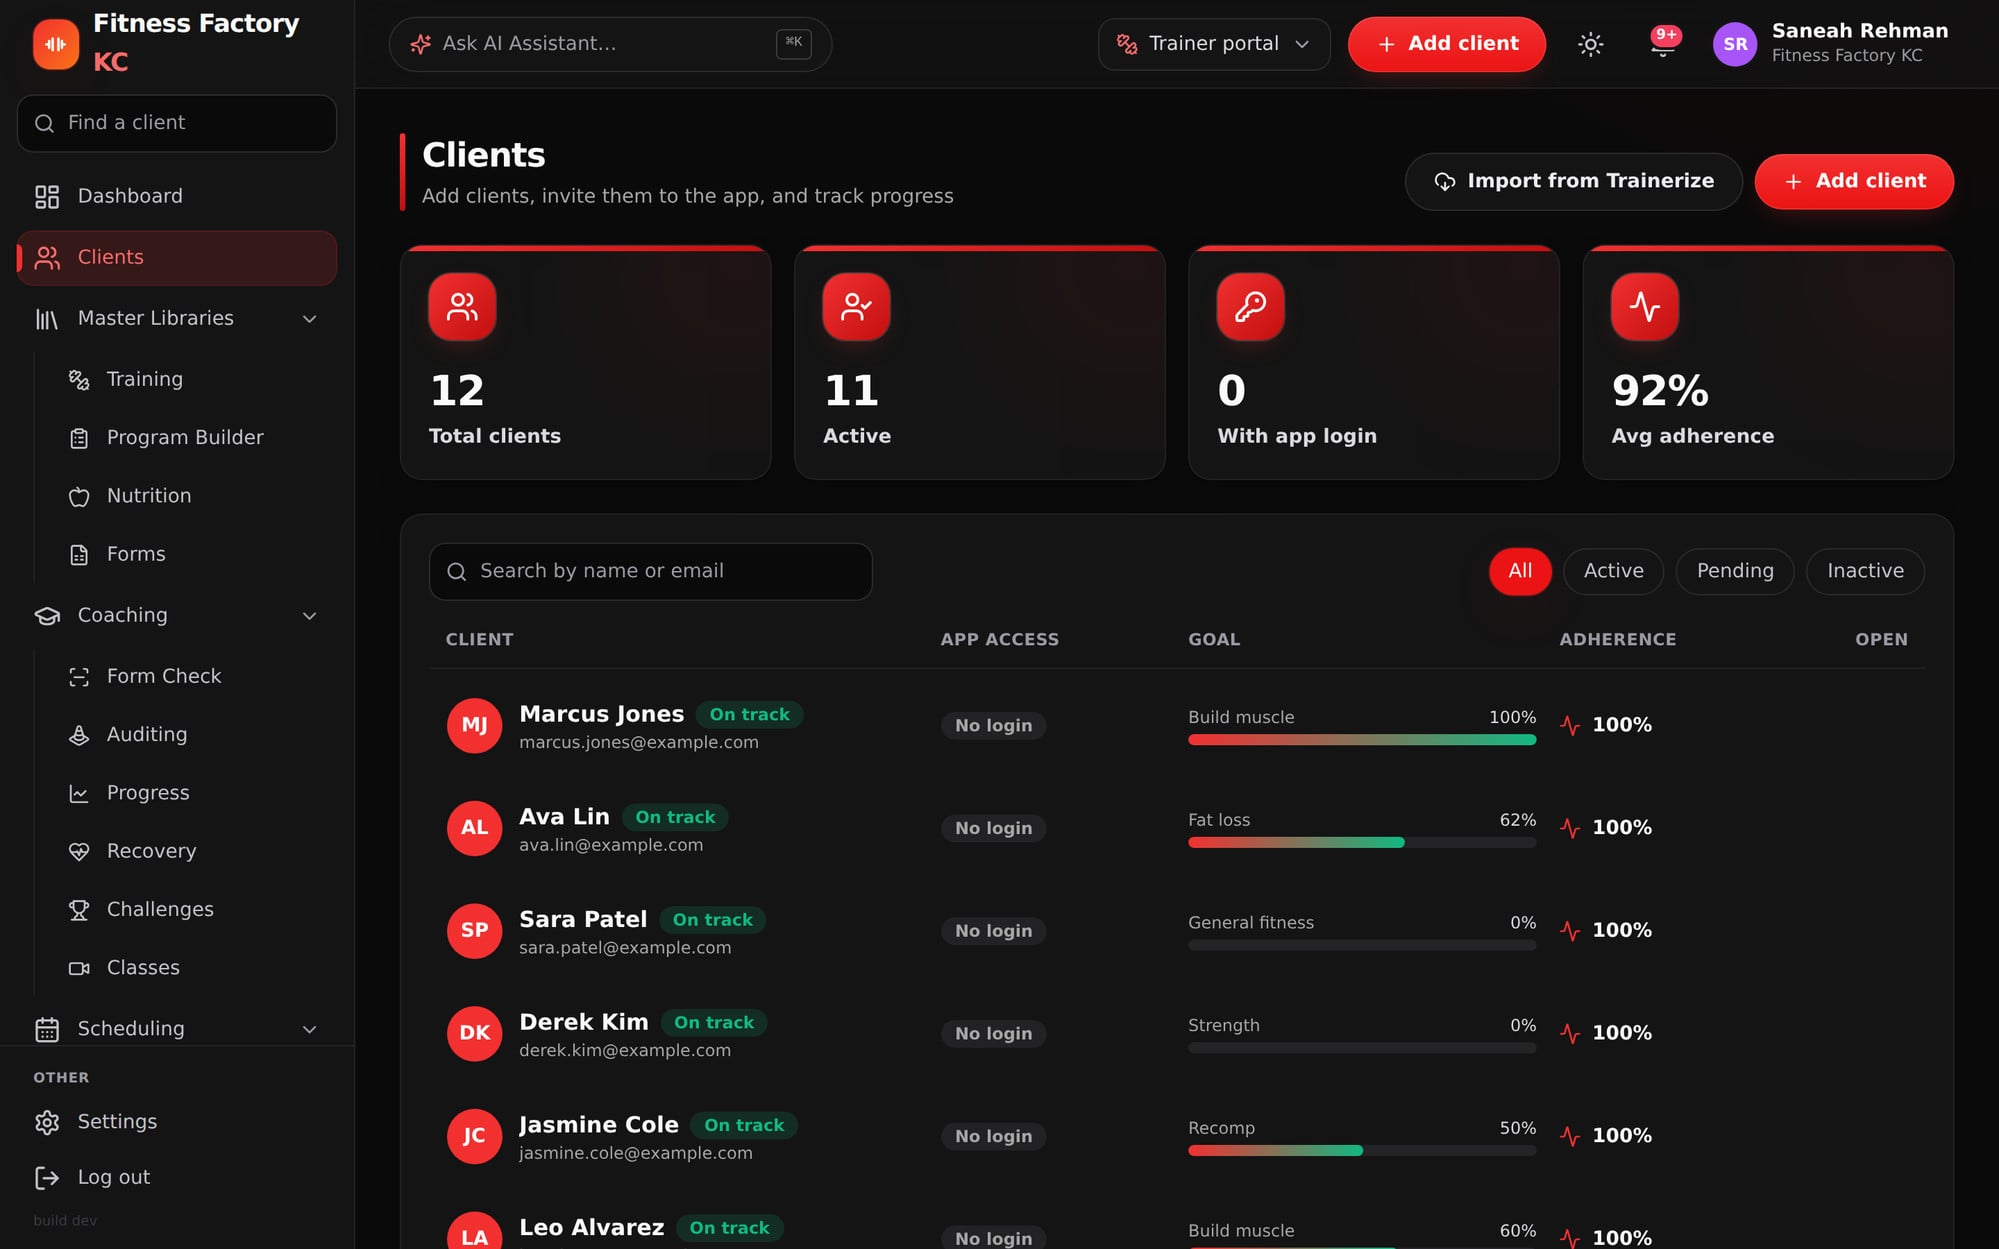Click the Challenges trophy icon
Screen dimensions: 1999x1249
coord(79,910)
